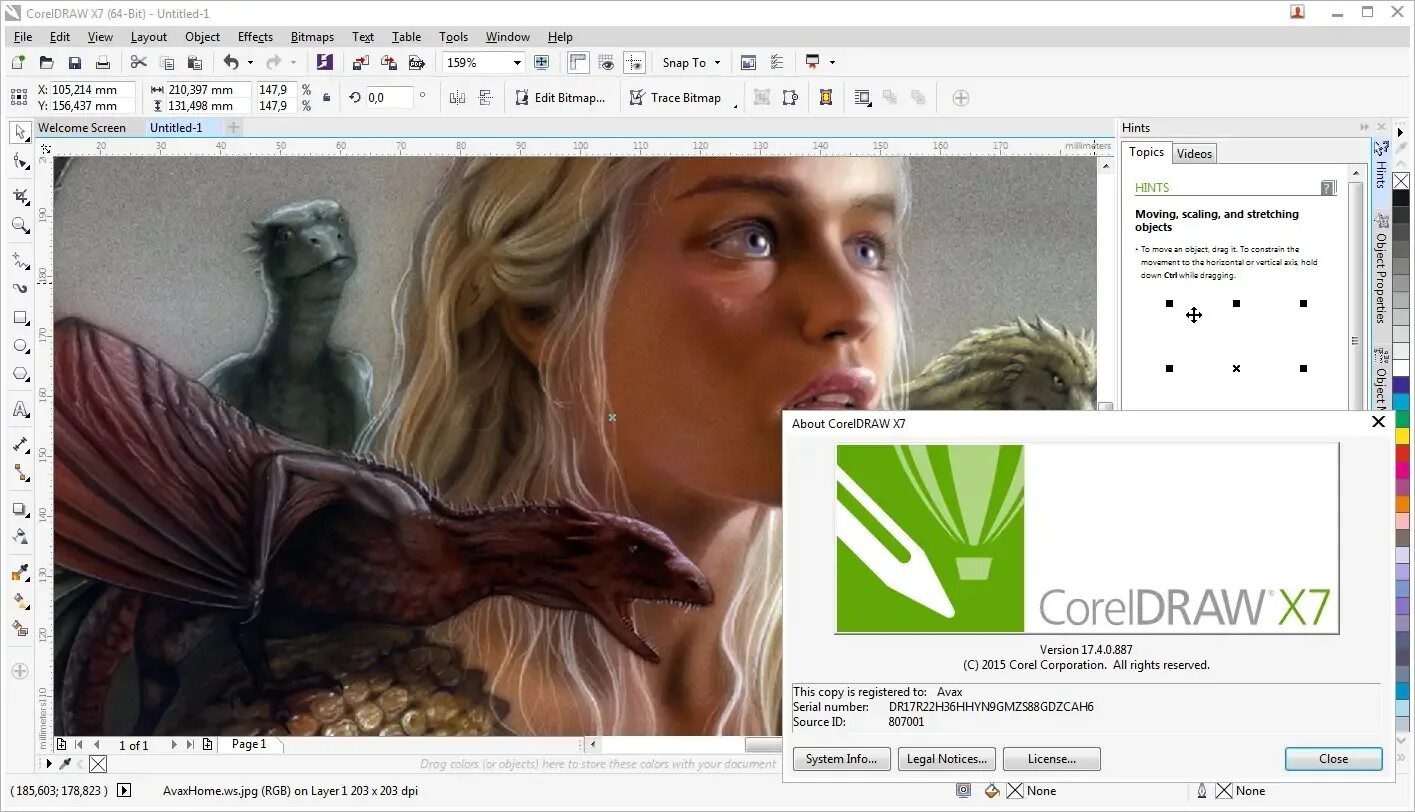
Task: Toggle Show Guidelines button
Action: click(634, 62)
